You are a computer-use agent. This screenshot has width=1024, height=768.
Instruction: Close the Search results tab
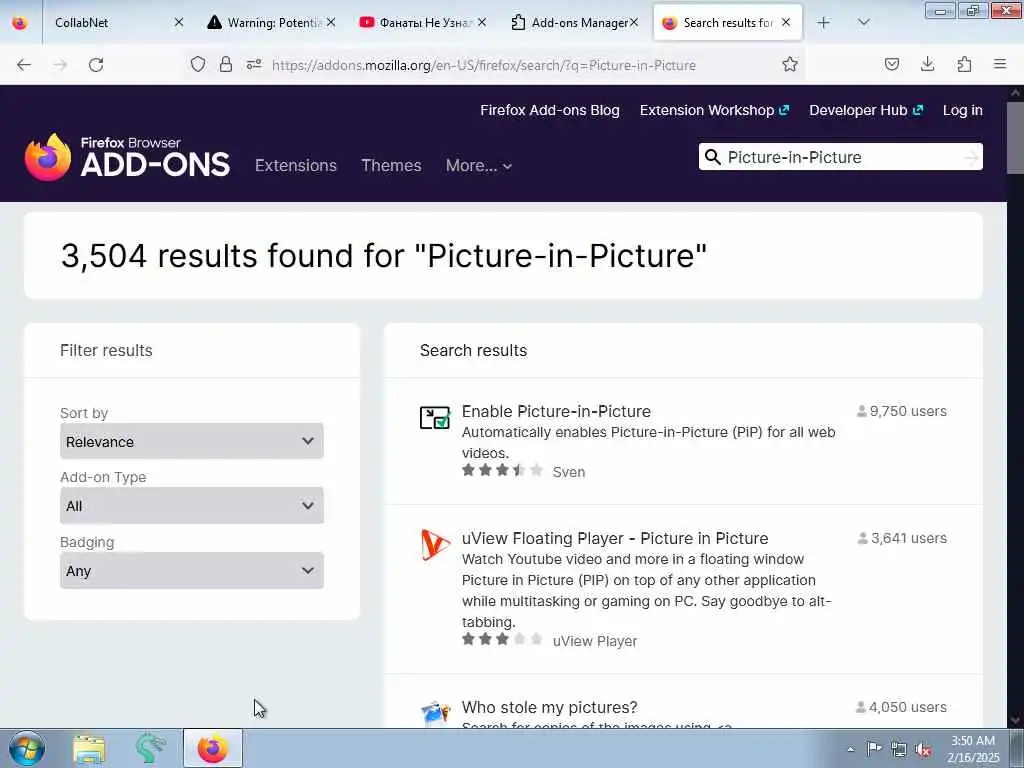786,23
